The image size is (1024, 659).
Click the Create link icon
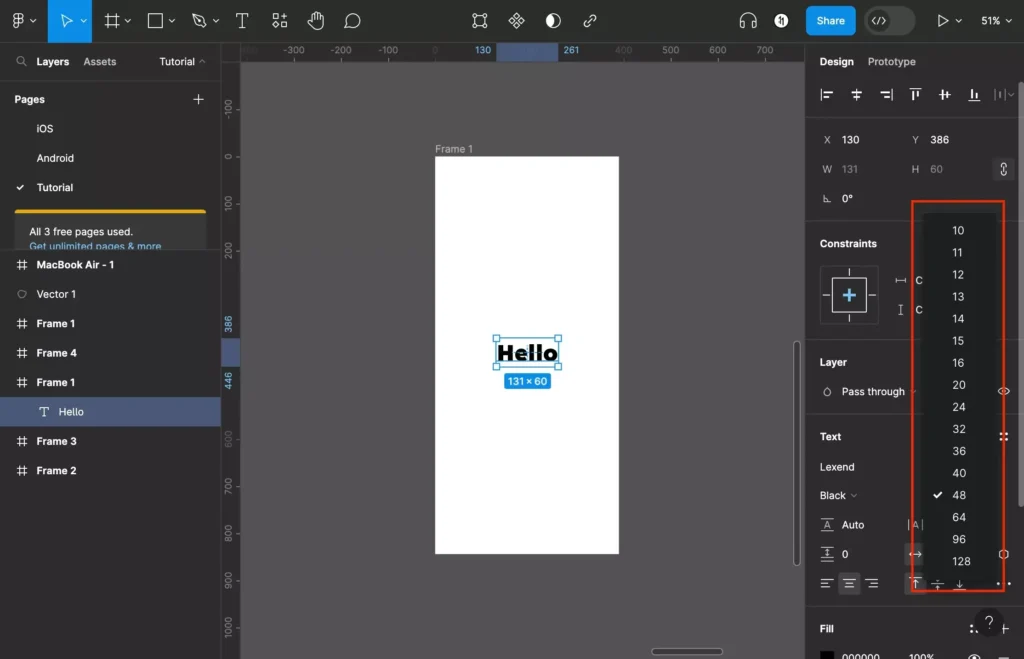[590, 21]
